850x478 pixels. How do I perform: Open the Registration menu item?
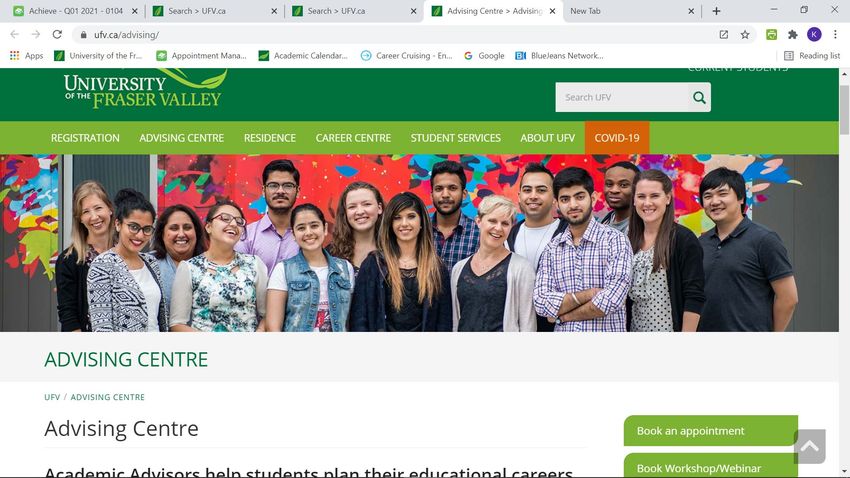tap(85, 138)
